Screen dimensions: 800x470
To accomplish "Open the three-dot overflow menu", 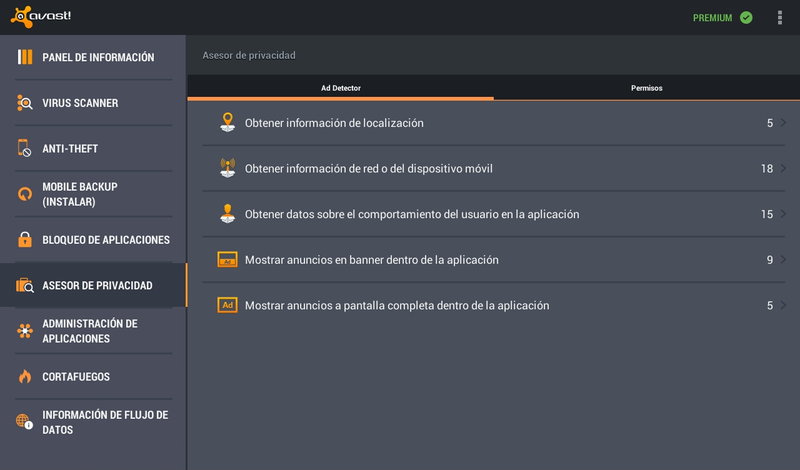I will (x=780, y=17).
